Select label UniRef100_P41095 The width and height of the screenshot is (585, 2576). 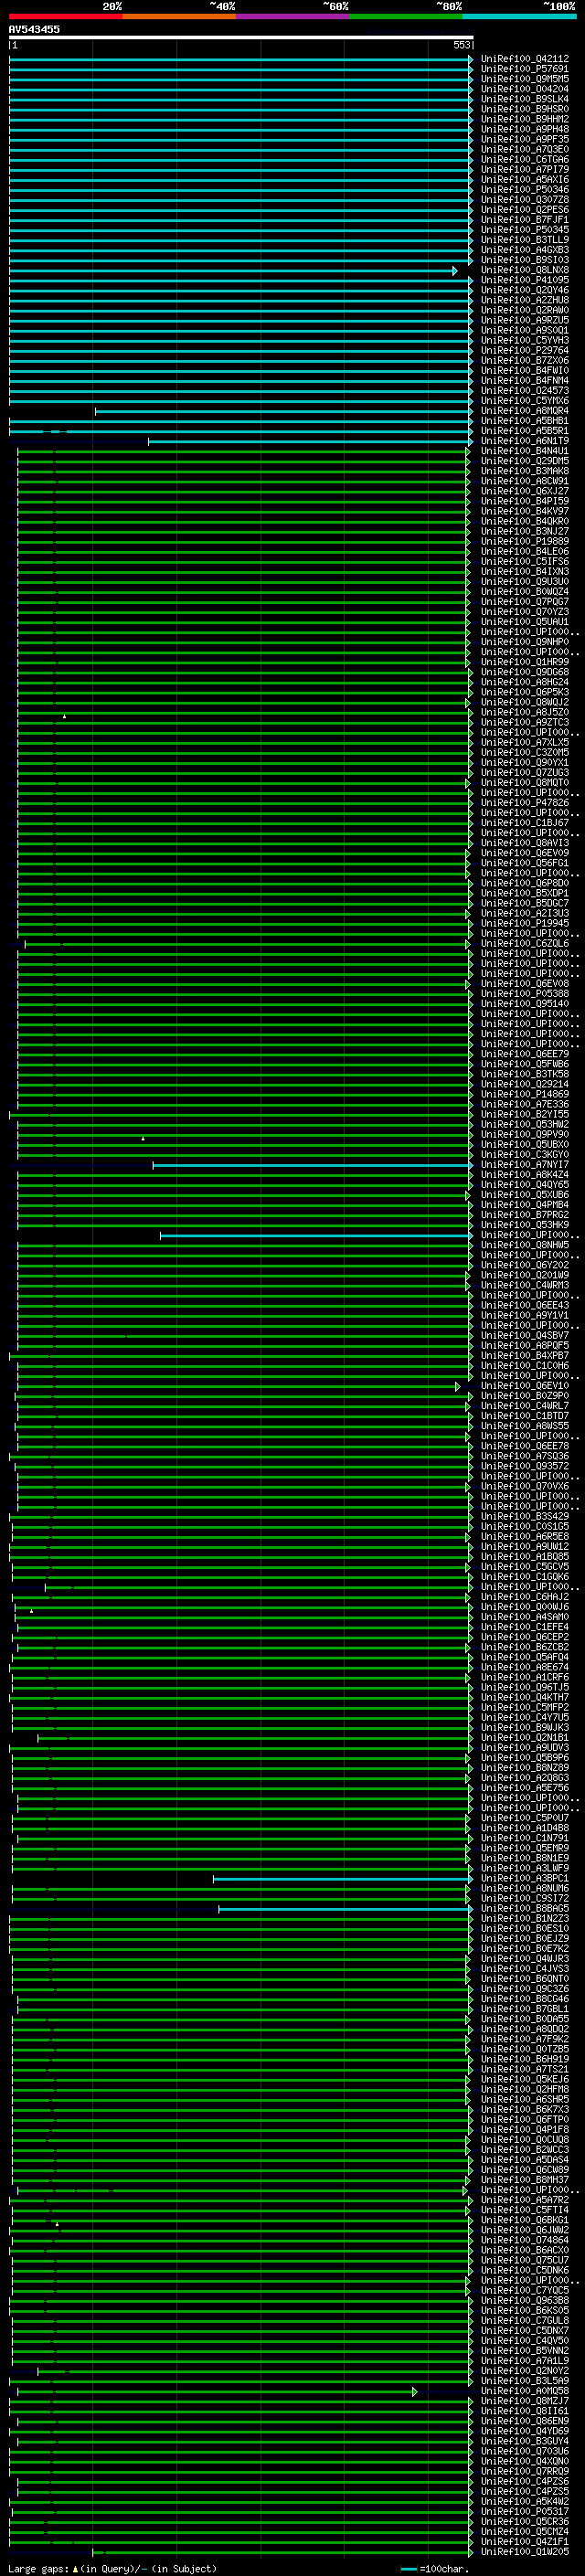tap(525, 280)
